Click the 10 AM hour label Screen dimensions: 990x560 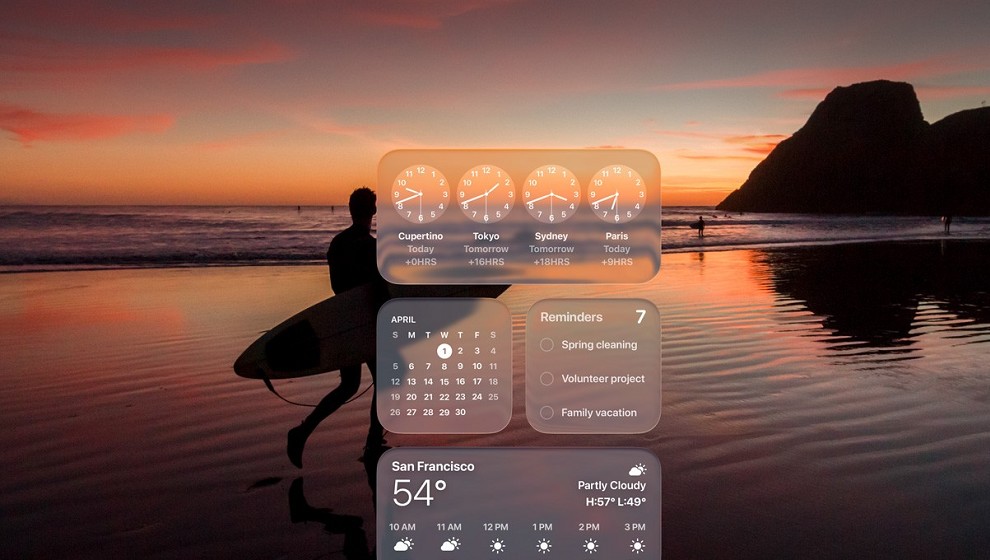[x=402, y=527]
